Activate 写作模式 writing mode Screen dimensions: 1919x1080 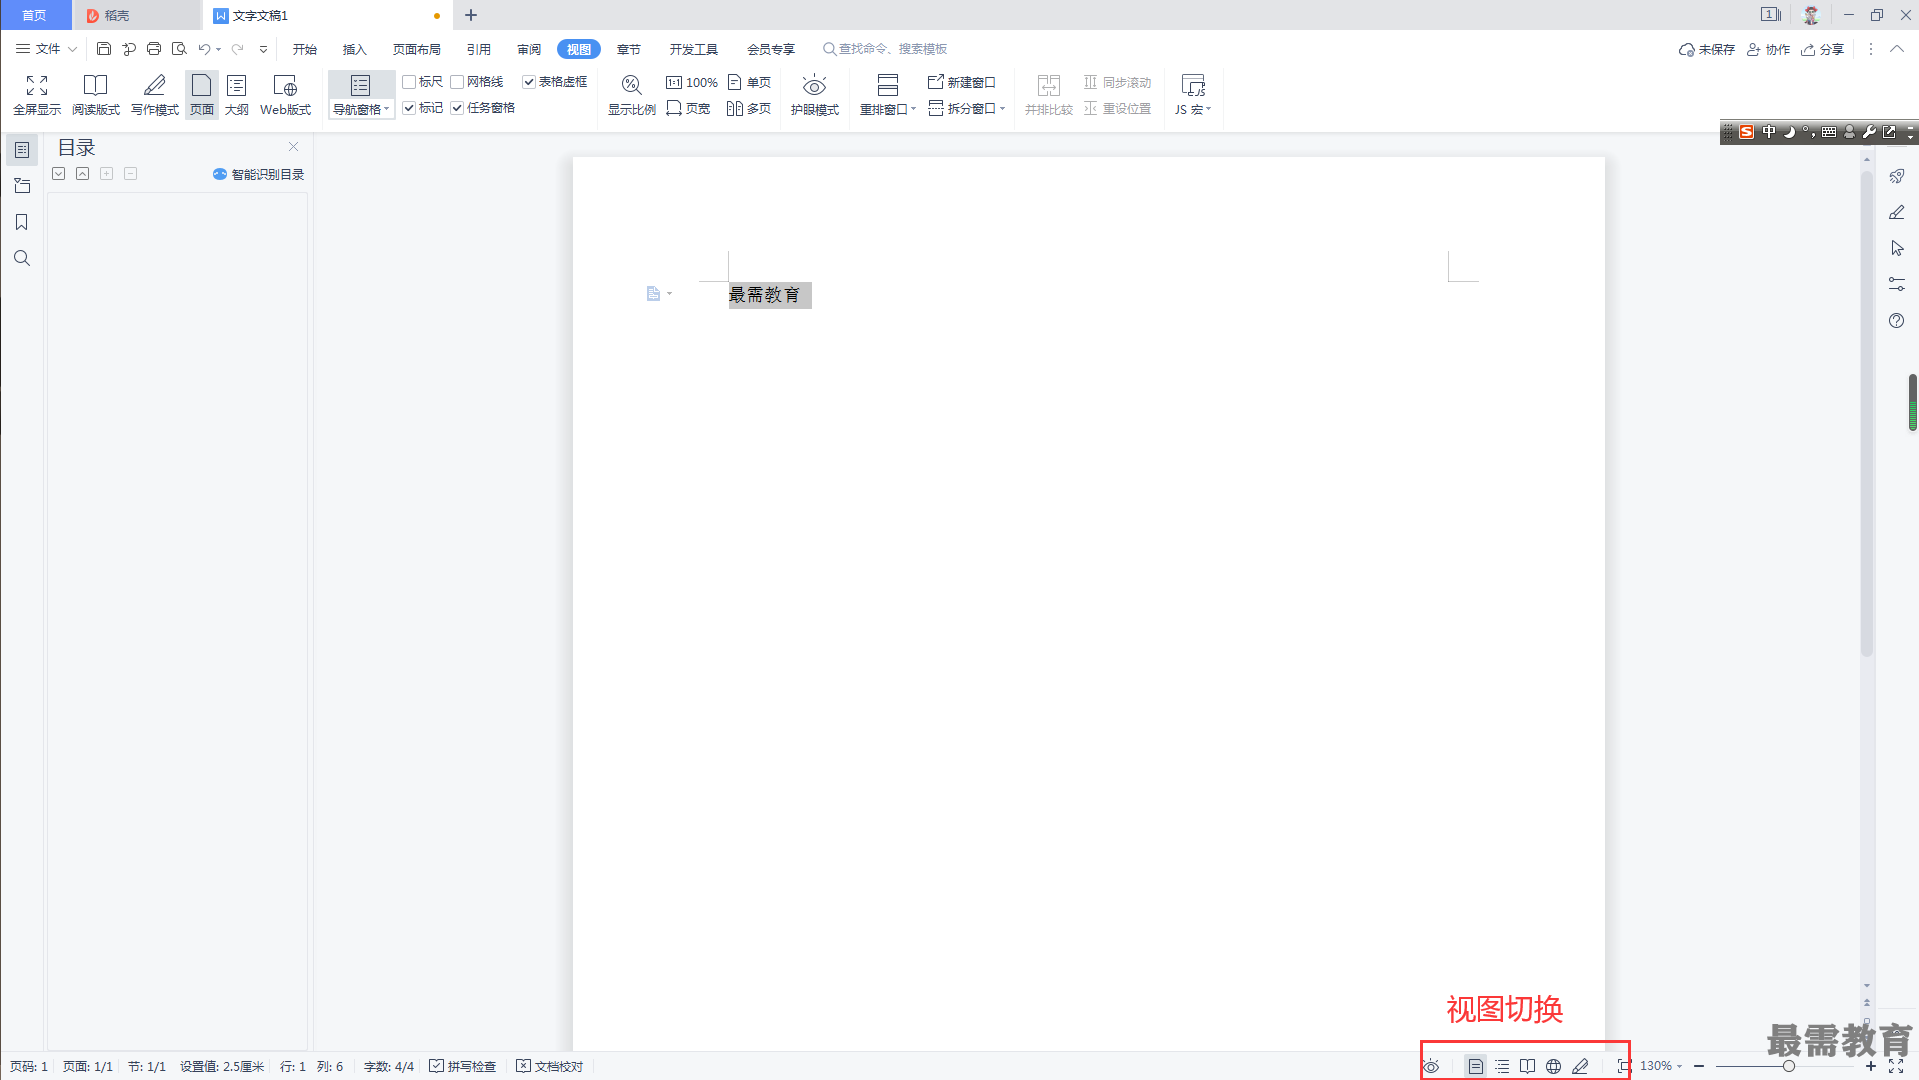click(155, 95)
